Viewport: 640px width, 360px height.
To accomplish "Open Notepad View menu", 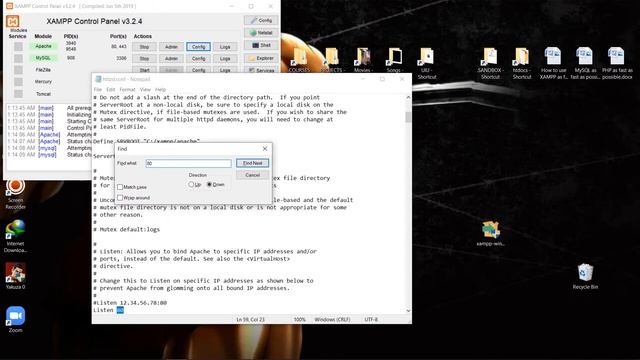I will click(x=145, y=89).
